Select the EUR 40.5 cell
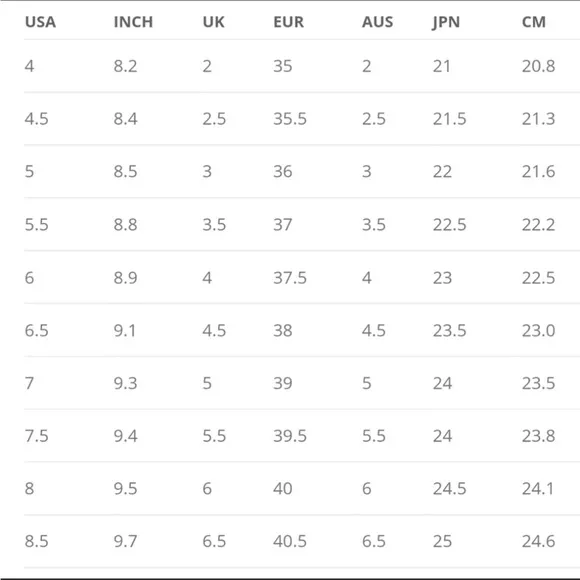 coord(290,542)
